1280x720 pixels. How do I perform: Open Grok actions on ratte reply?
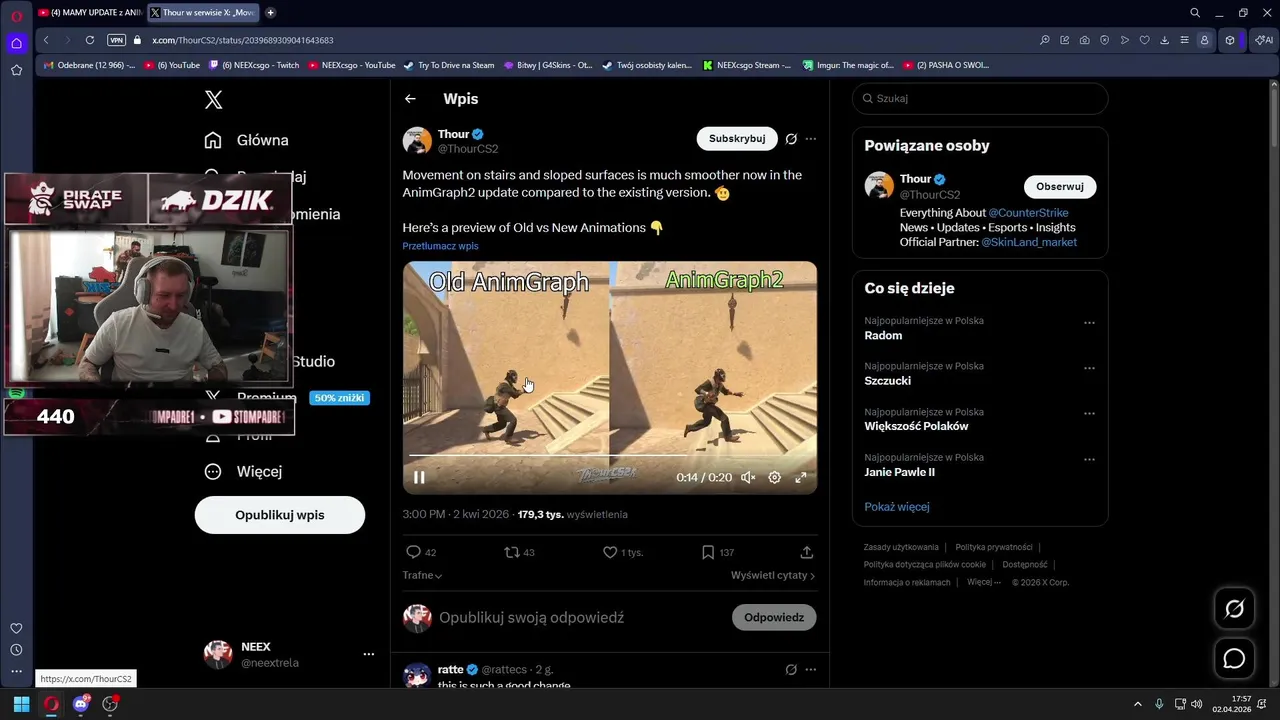pyautogui.click(x=791, y=669)
